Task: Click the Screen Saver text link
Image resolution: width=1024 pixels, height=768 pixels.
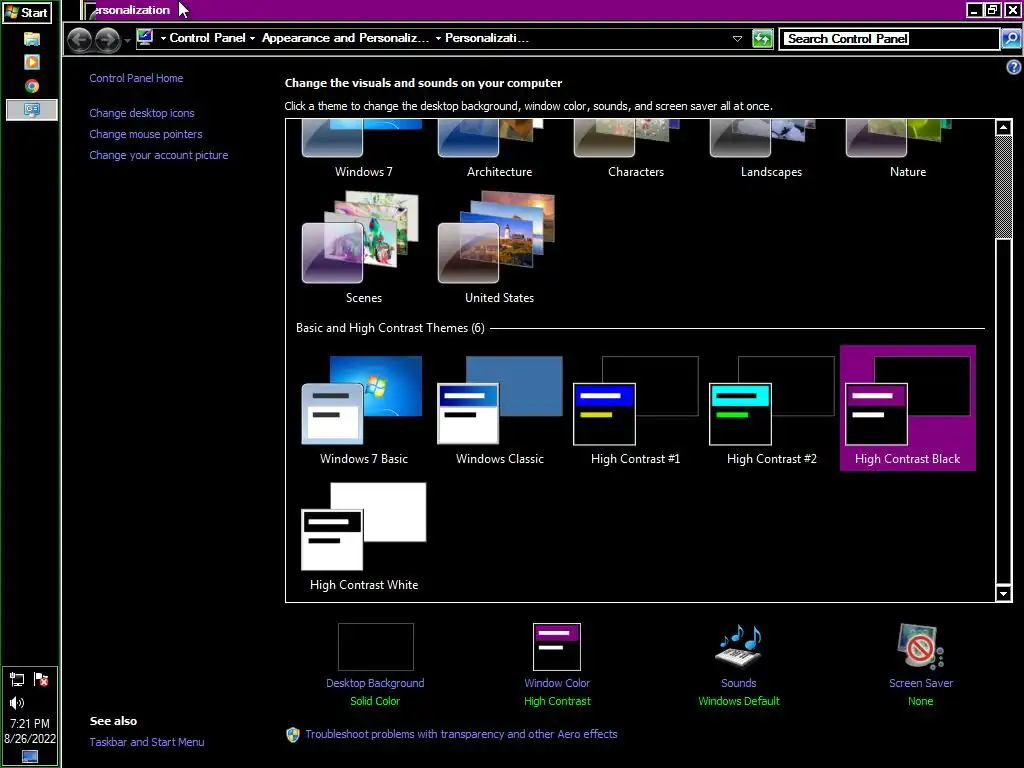Action: pyautogui.click(x=921, y=683)
